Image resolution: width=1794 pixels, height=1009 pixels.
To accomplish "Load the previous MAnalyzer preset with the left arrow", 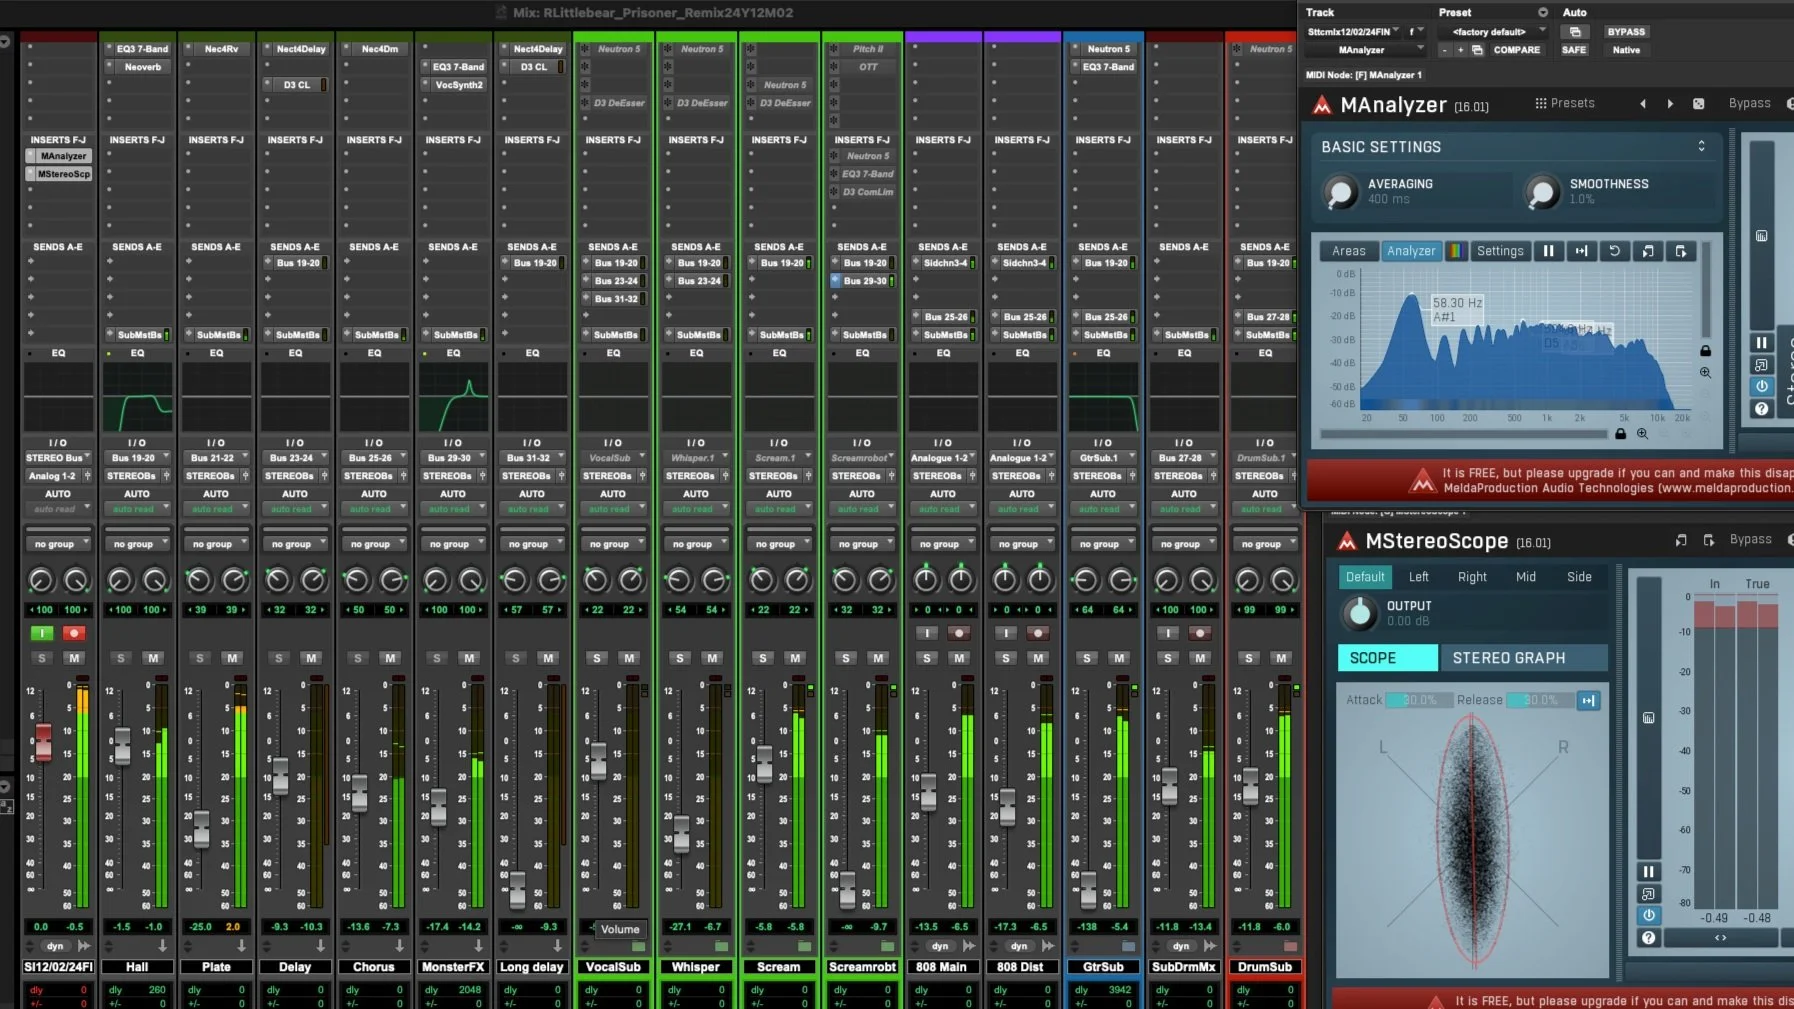I will click(1643, 104).
